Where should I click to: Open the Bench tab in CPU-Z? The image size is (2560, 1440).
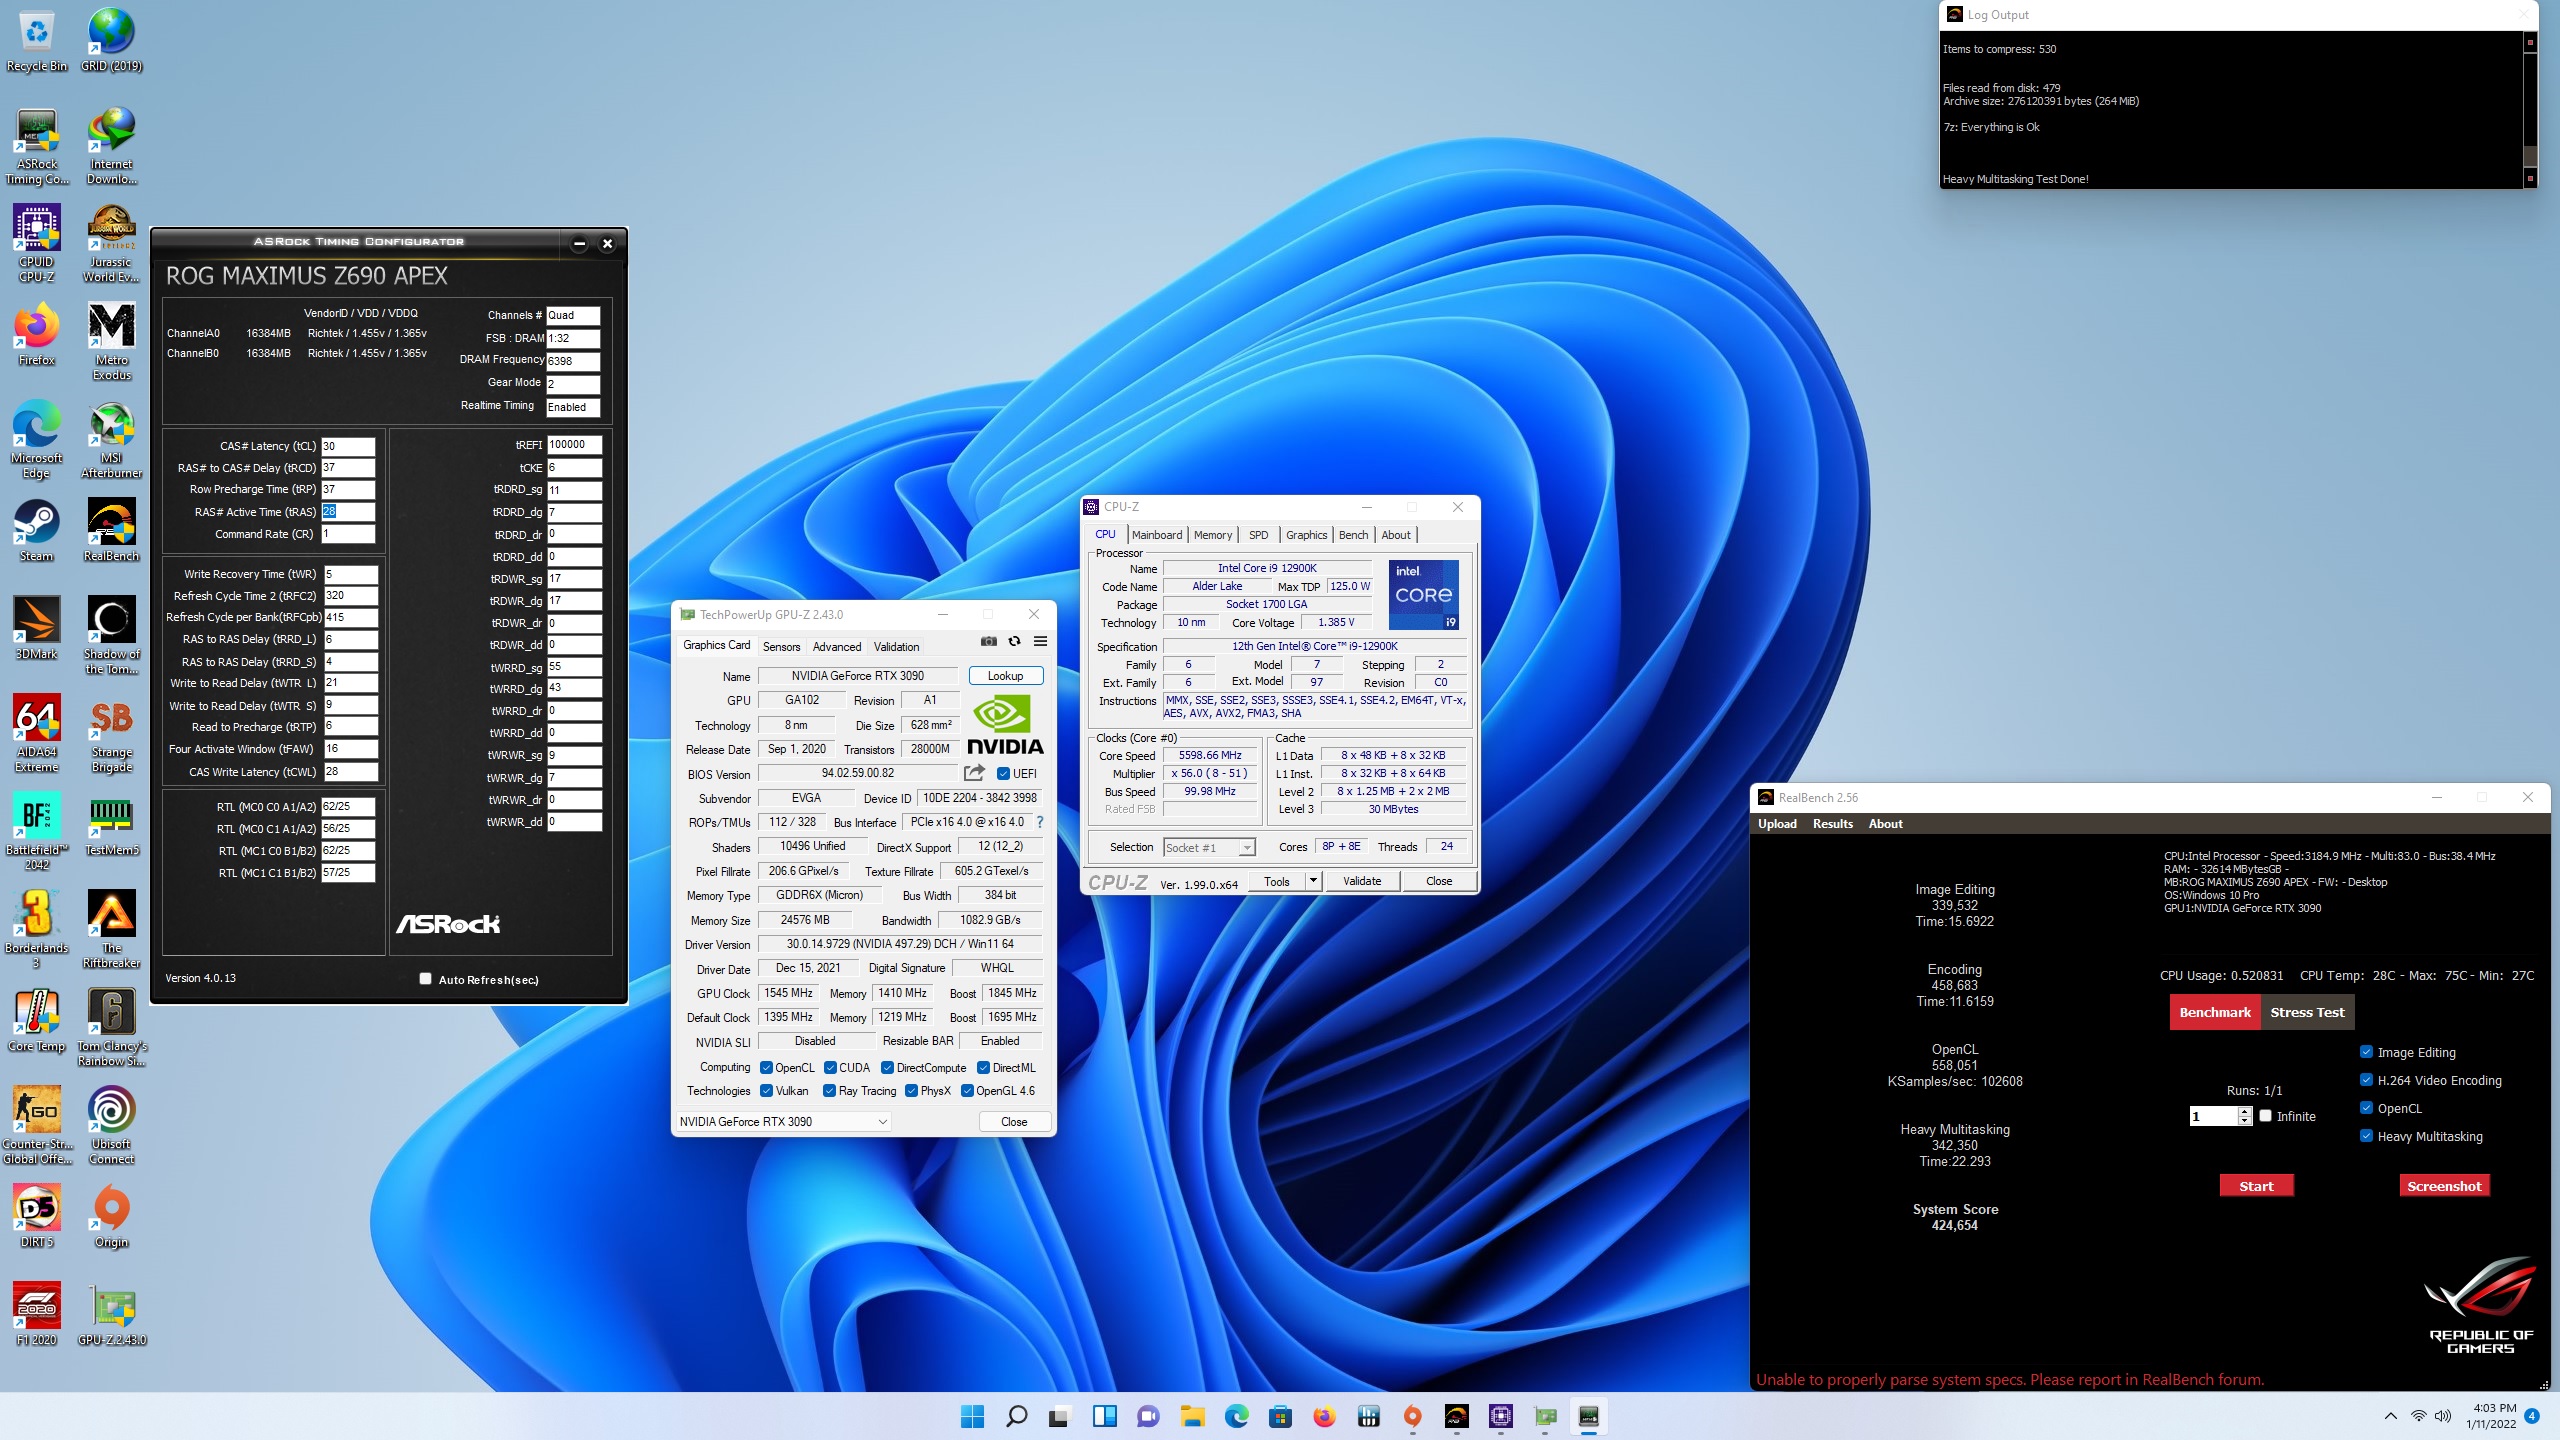point(1353,535)
